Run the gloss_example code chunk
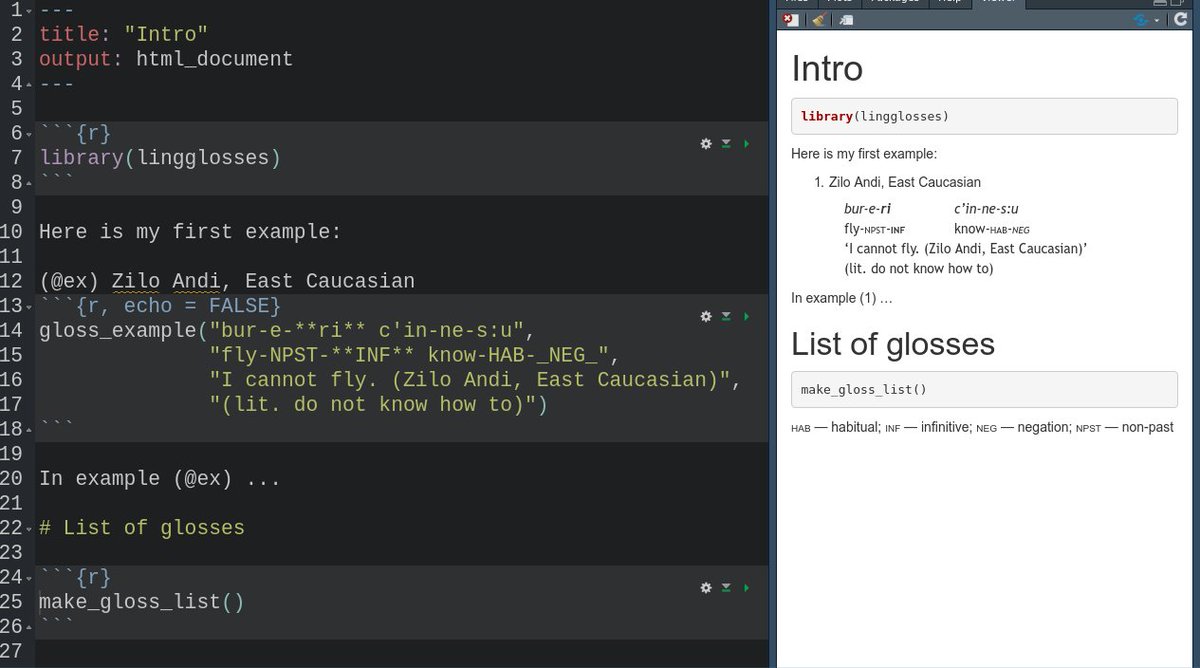The width and height of the screenshot is (1200, 668). coord(746,316)
